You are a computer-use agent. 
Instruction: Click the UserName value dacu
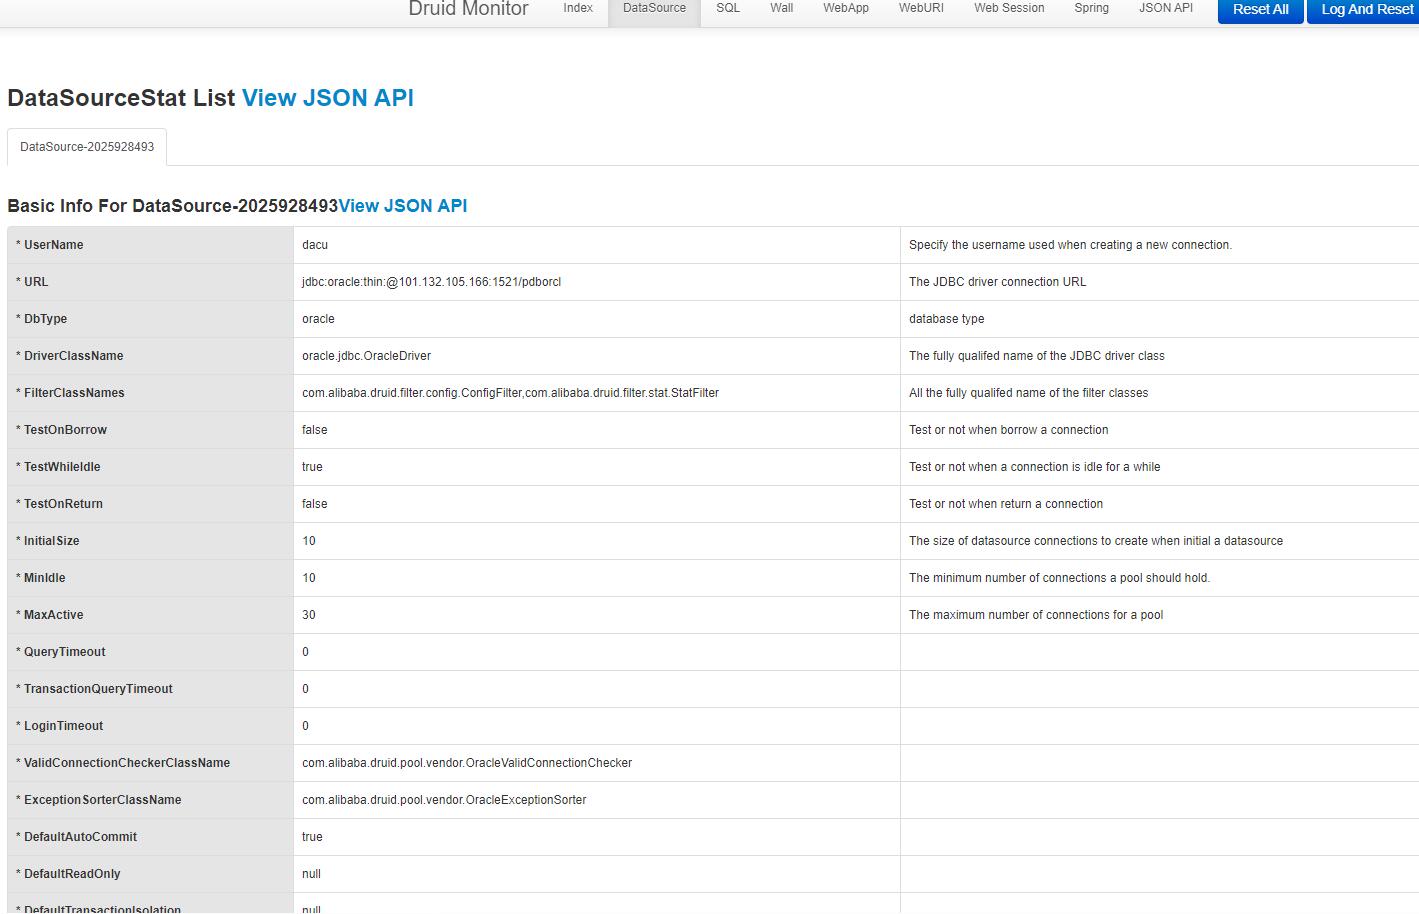[315, 244]
